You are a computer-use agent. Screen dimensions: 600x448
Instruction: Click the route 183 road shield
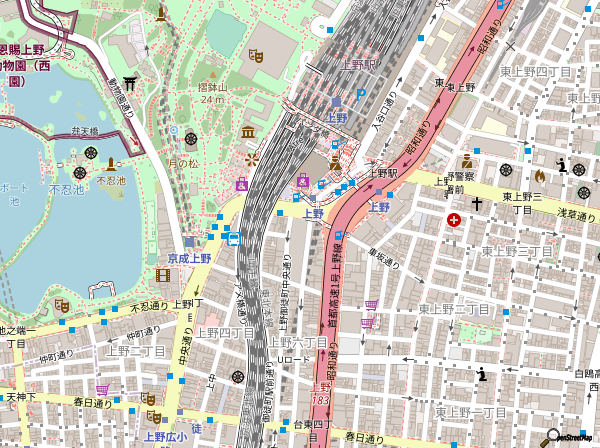coord(321,400)
